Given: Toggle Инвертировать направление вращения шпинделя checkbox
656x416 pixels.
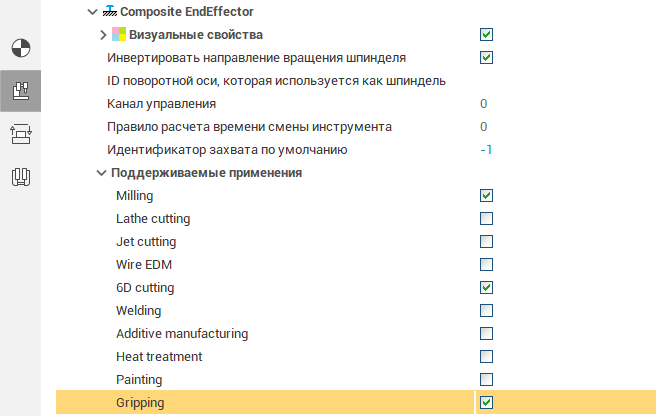Looking at the screenshot, I should [486, 57].
